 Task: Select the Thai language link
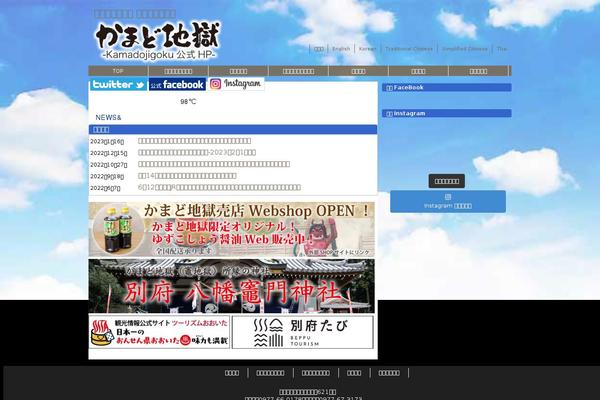pos(502,49)
